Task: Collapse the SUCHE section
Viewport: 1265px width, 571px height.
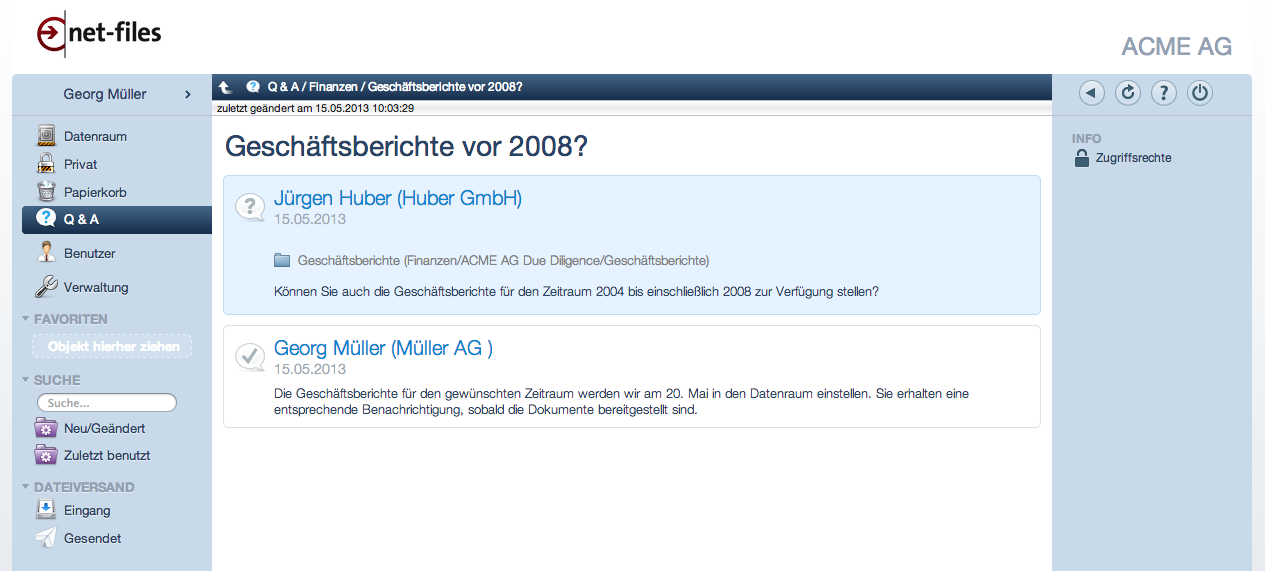Action: (x=26, y=380)
